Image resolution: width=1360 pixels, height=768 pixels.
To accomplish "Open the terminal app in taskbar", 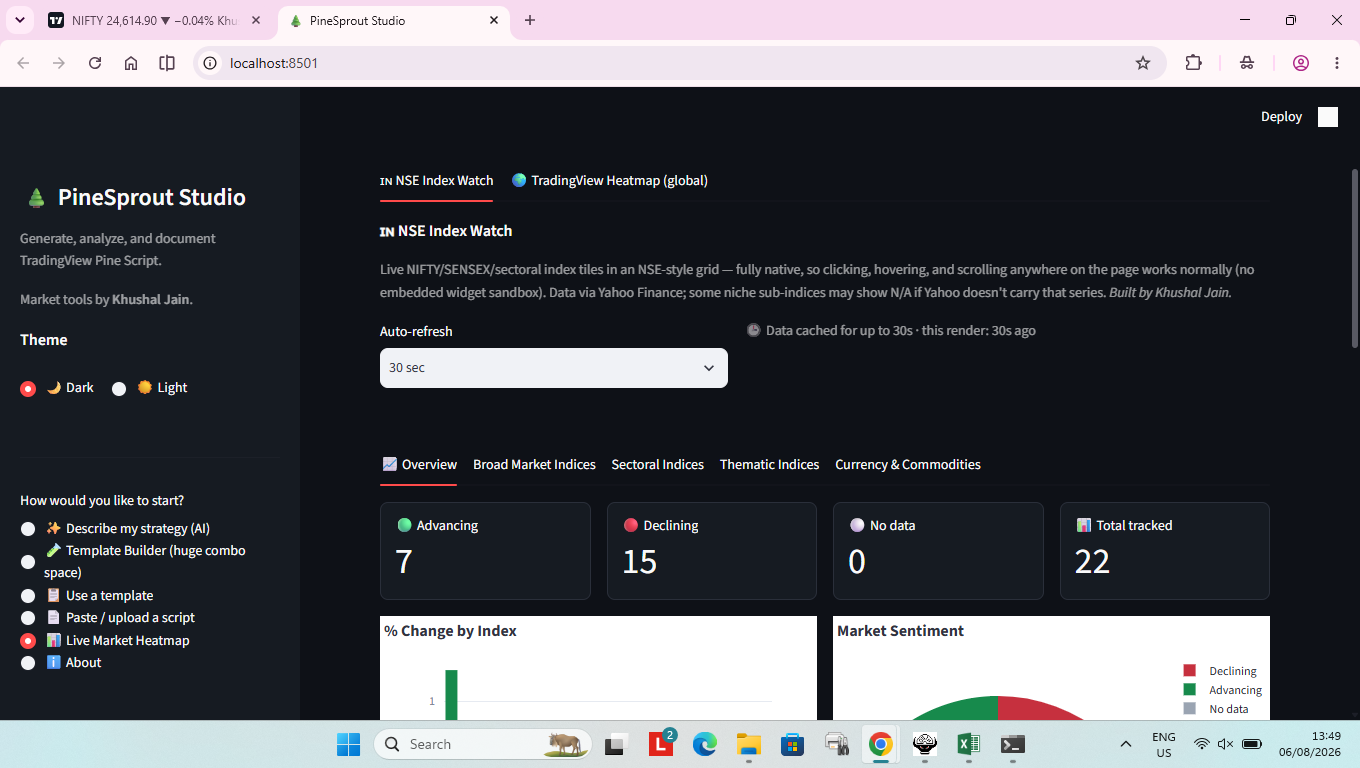I will pyautogui.click(x=1013, y=744).
